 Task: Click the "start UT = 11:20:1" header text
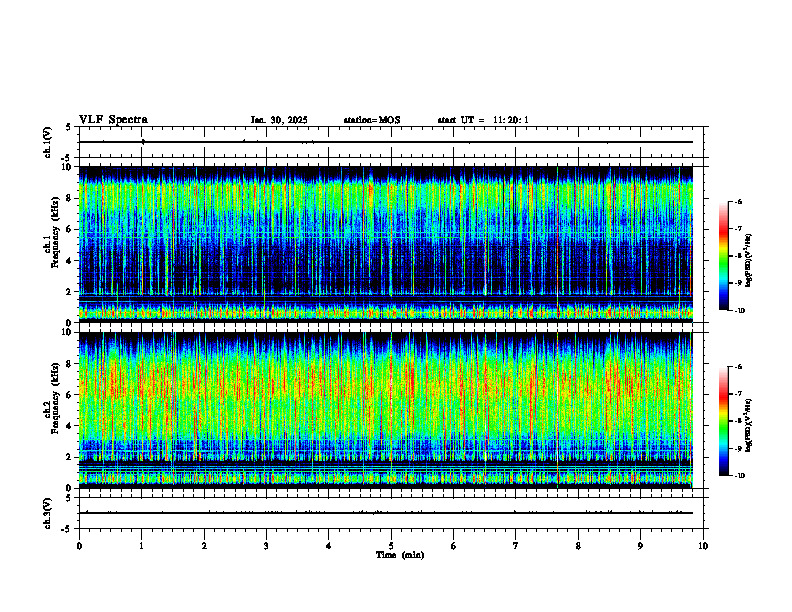(x=483, y=120)
